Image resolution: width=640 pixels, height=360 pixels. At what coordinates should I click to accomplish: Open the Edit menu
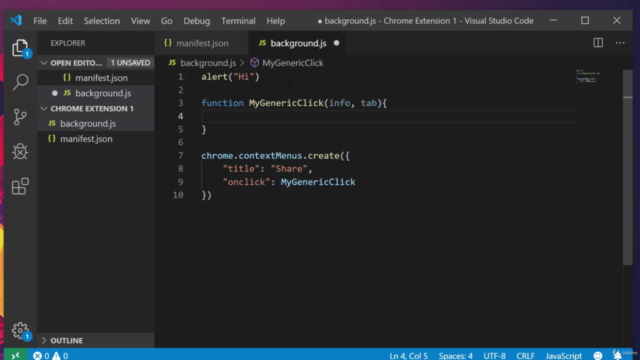(x=65, y=21)
